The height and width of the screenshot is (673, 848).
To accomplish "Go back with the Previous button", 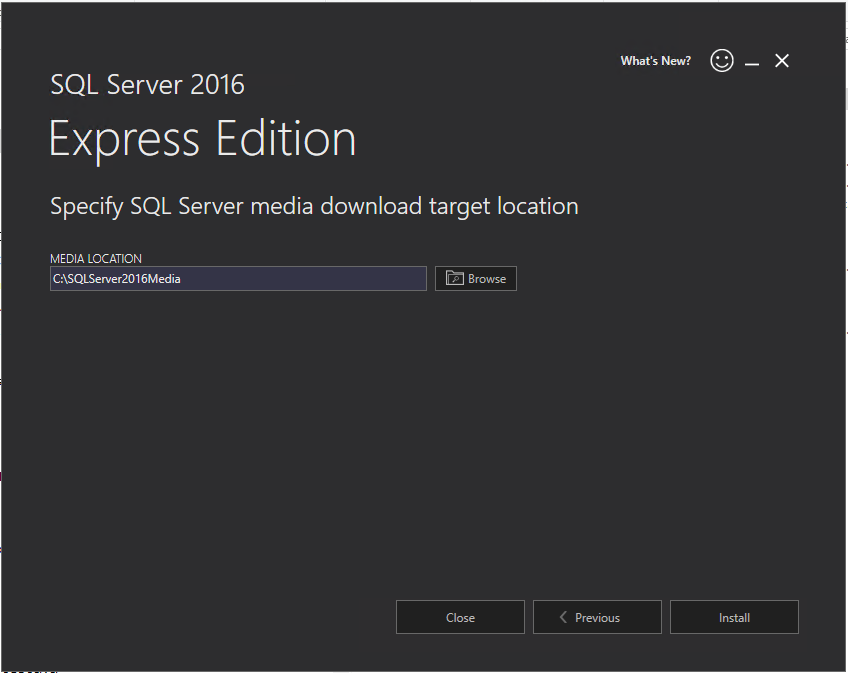I will [597, 617].
